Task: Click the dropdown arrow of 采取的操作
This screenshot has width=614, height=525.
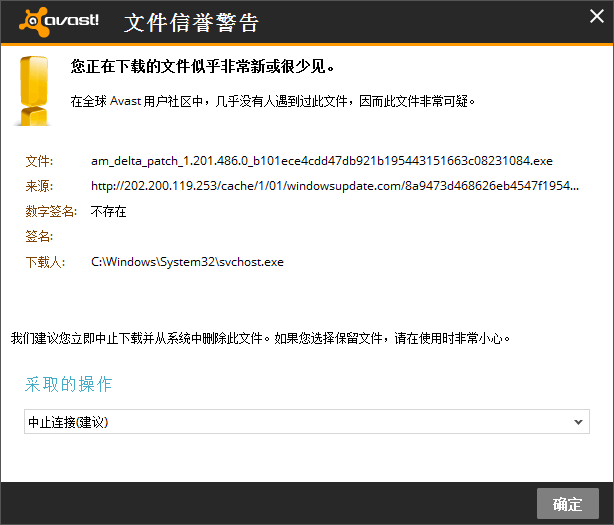Action: coord(578,422)
